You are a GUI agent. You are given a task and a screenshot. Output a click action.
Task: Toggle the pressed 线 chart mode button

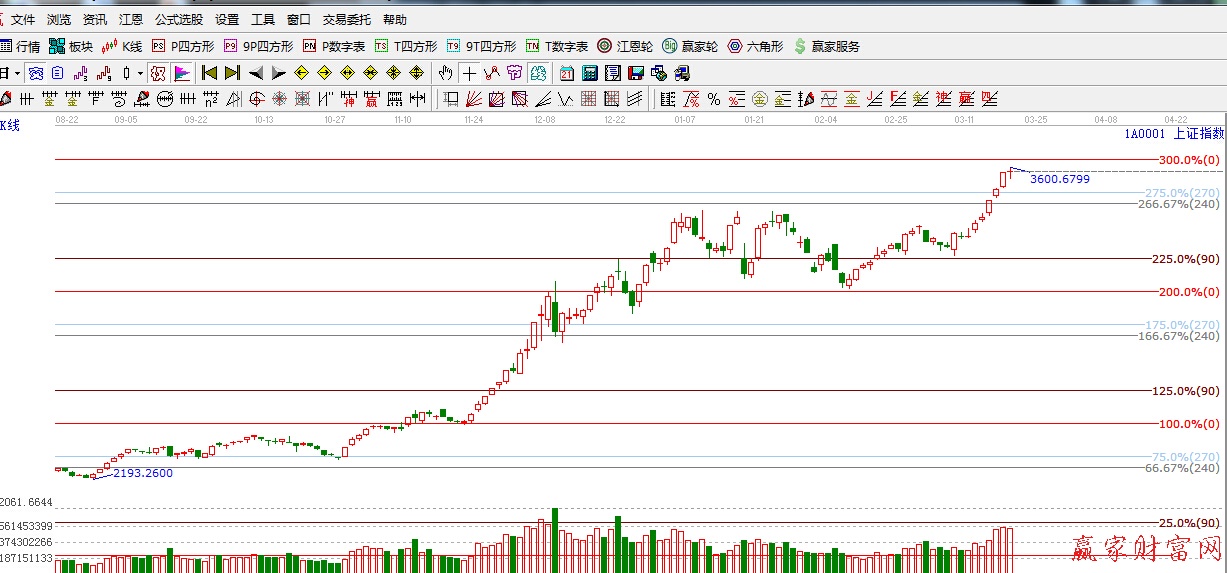coord(158,73)
